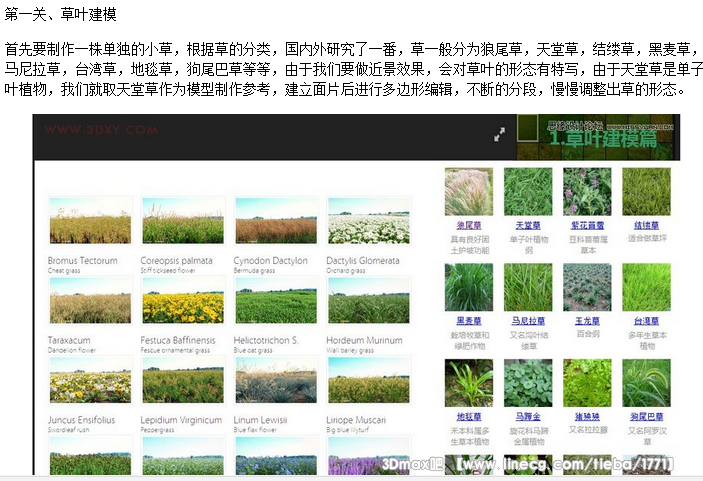Select the 结缕草 photo thumbnail
This screenshot has width=703, height=481.
[x=647, y=191]
